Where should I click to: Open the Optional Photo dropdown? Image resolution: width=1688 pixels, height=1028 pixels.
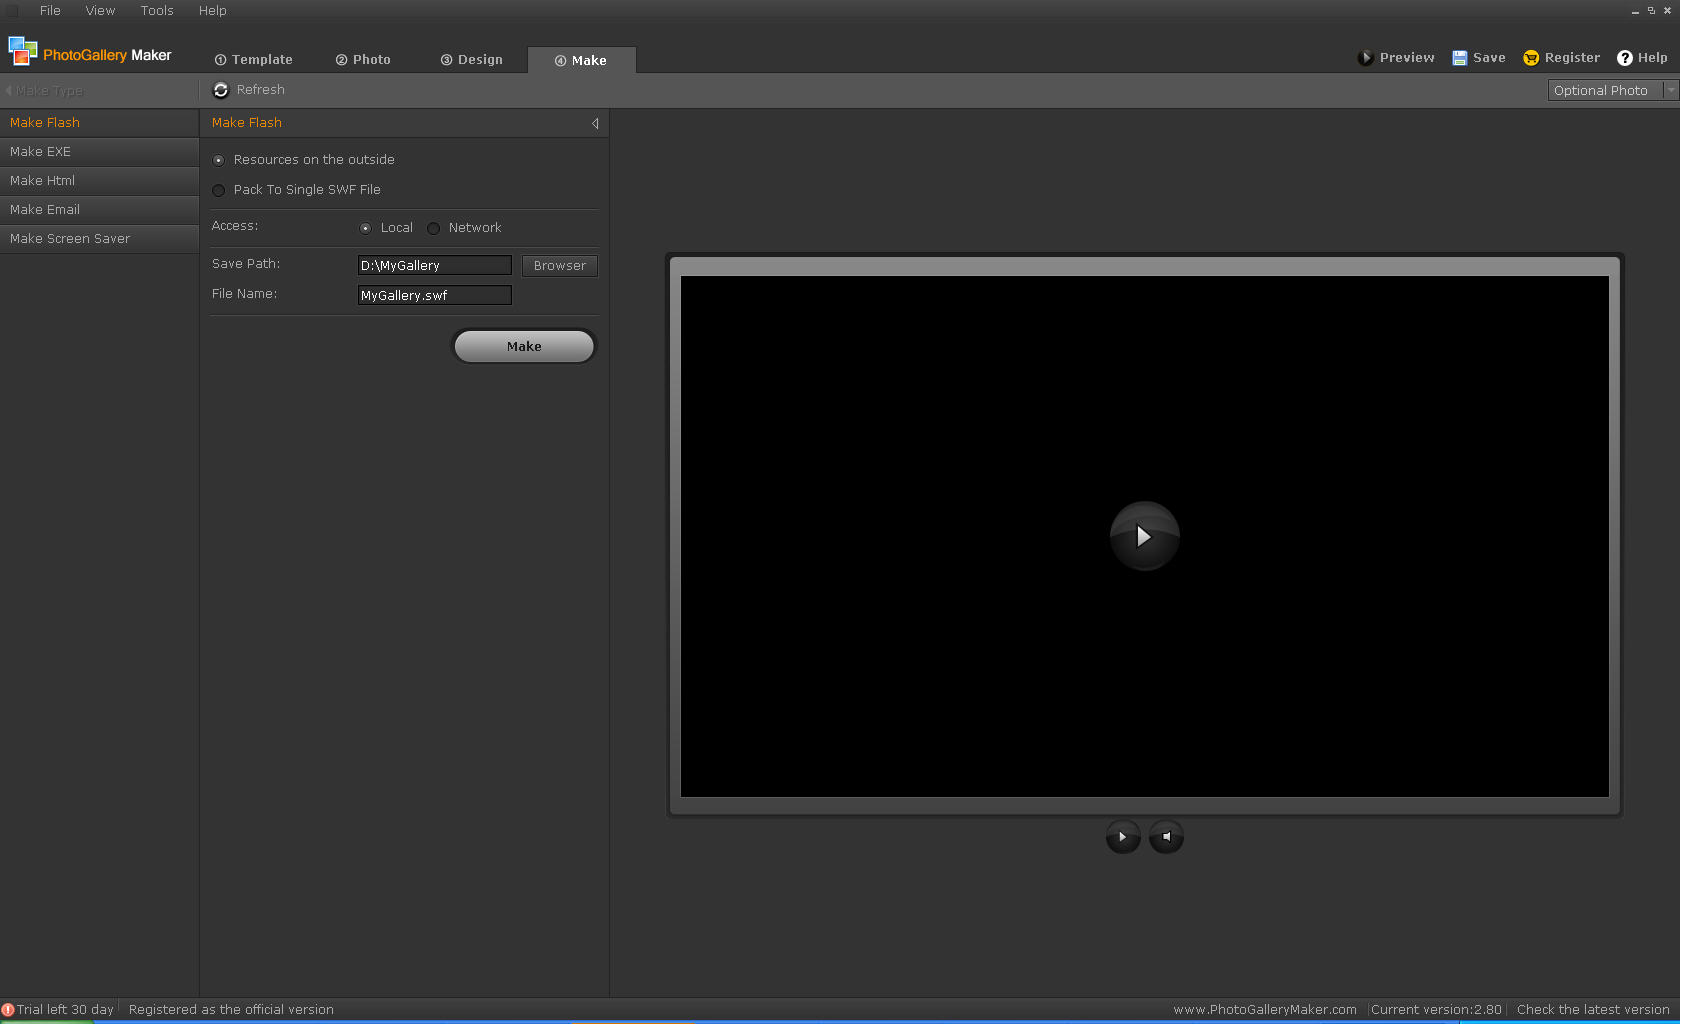(x=1670, y=90)
